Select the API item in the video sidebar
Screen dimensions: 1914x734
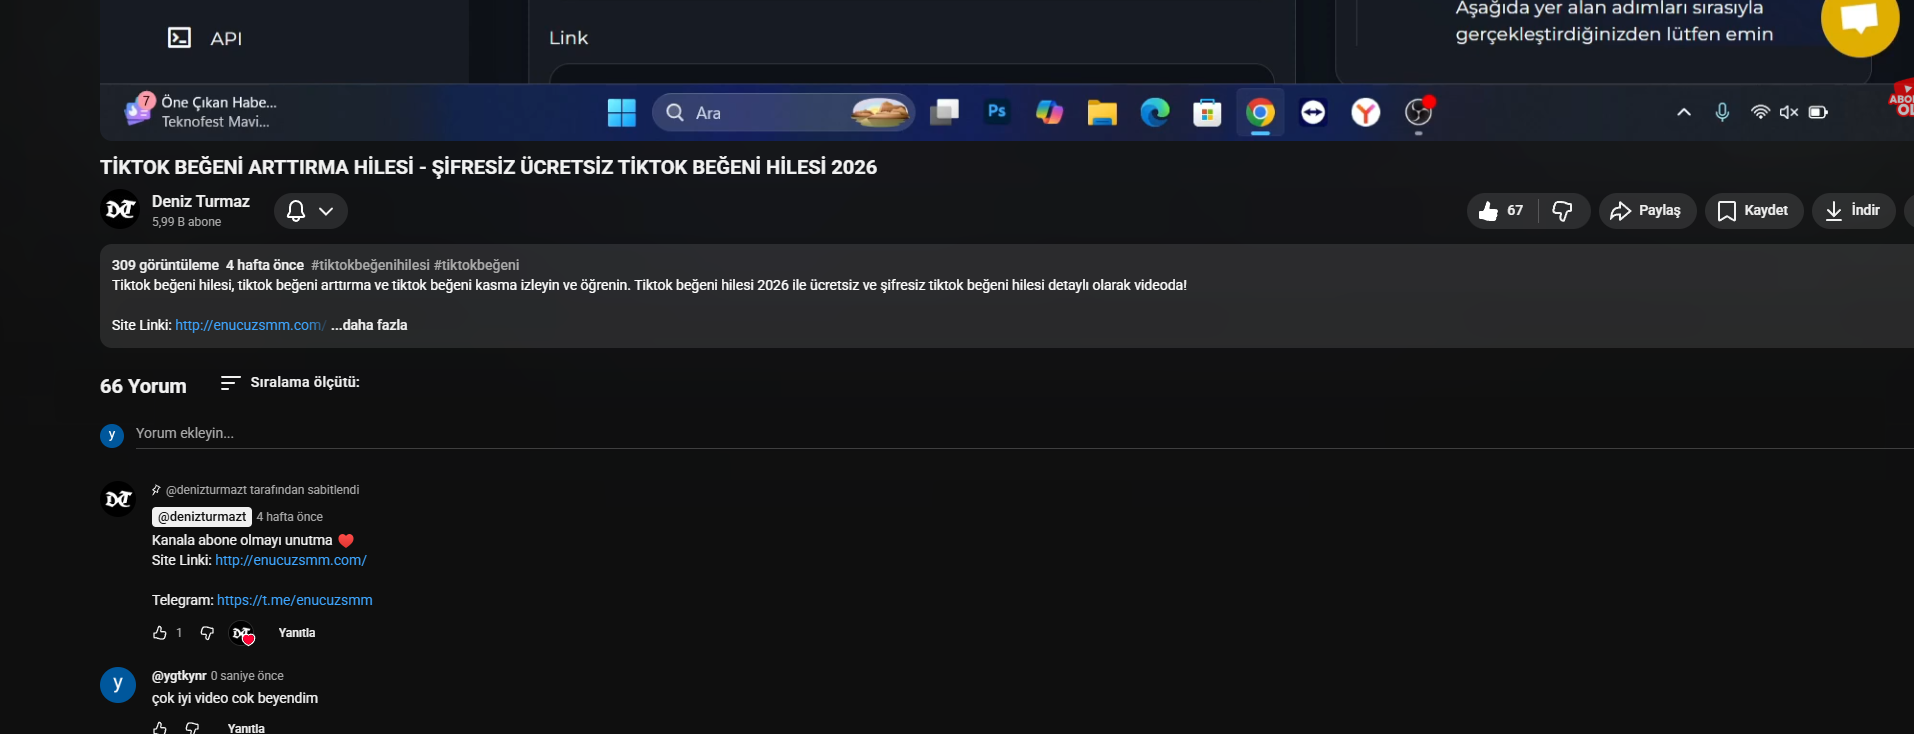(205, 38)
